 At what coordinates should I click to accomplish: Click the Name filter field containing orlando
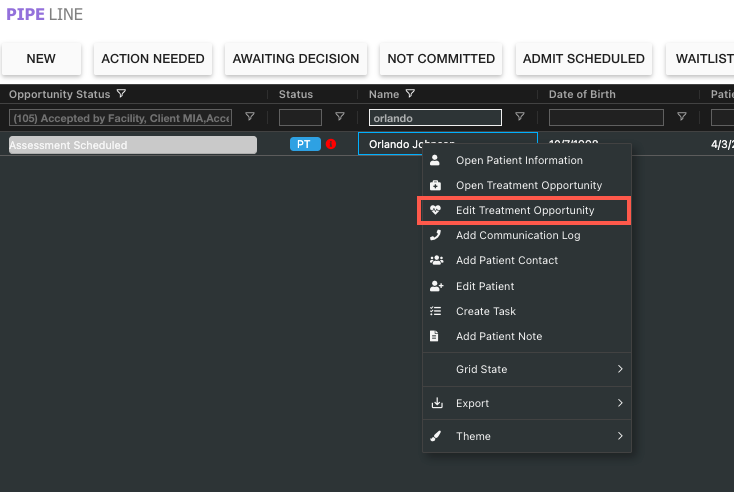(435, 118)
